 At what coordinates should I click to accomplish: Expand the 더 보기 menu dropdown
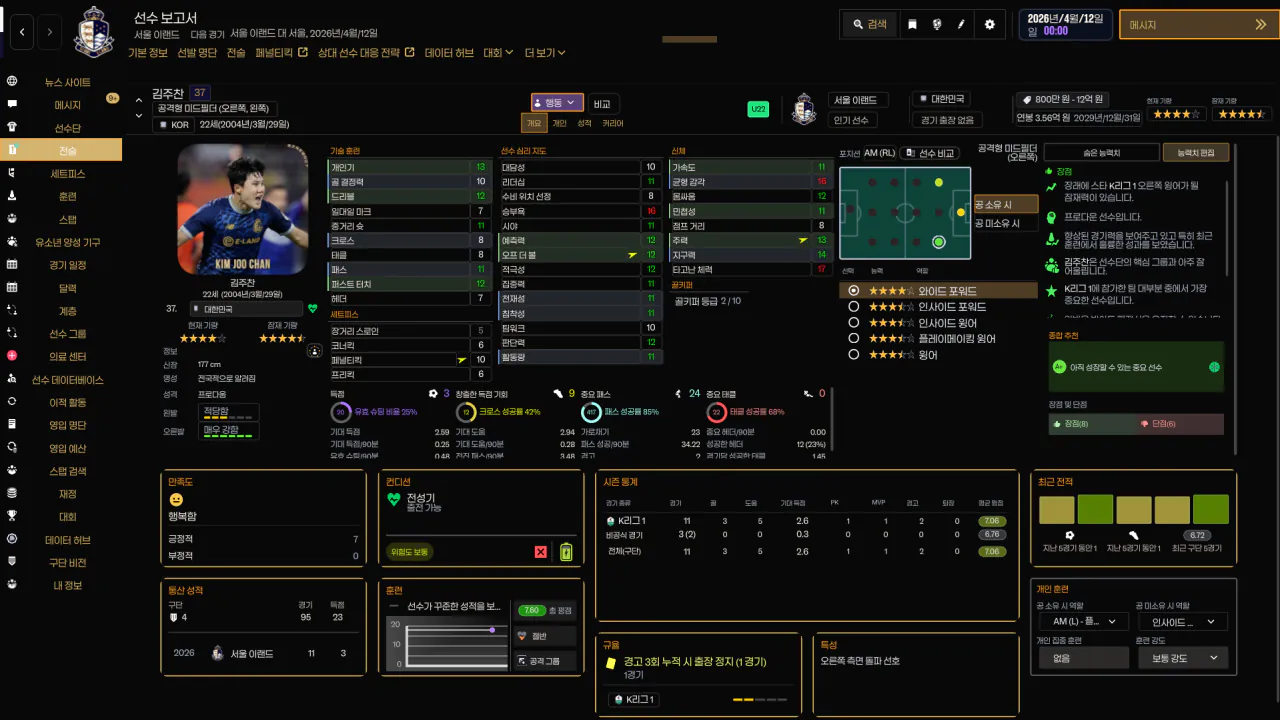pos(545,52)
